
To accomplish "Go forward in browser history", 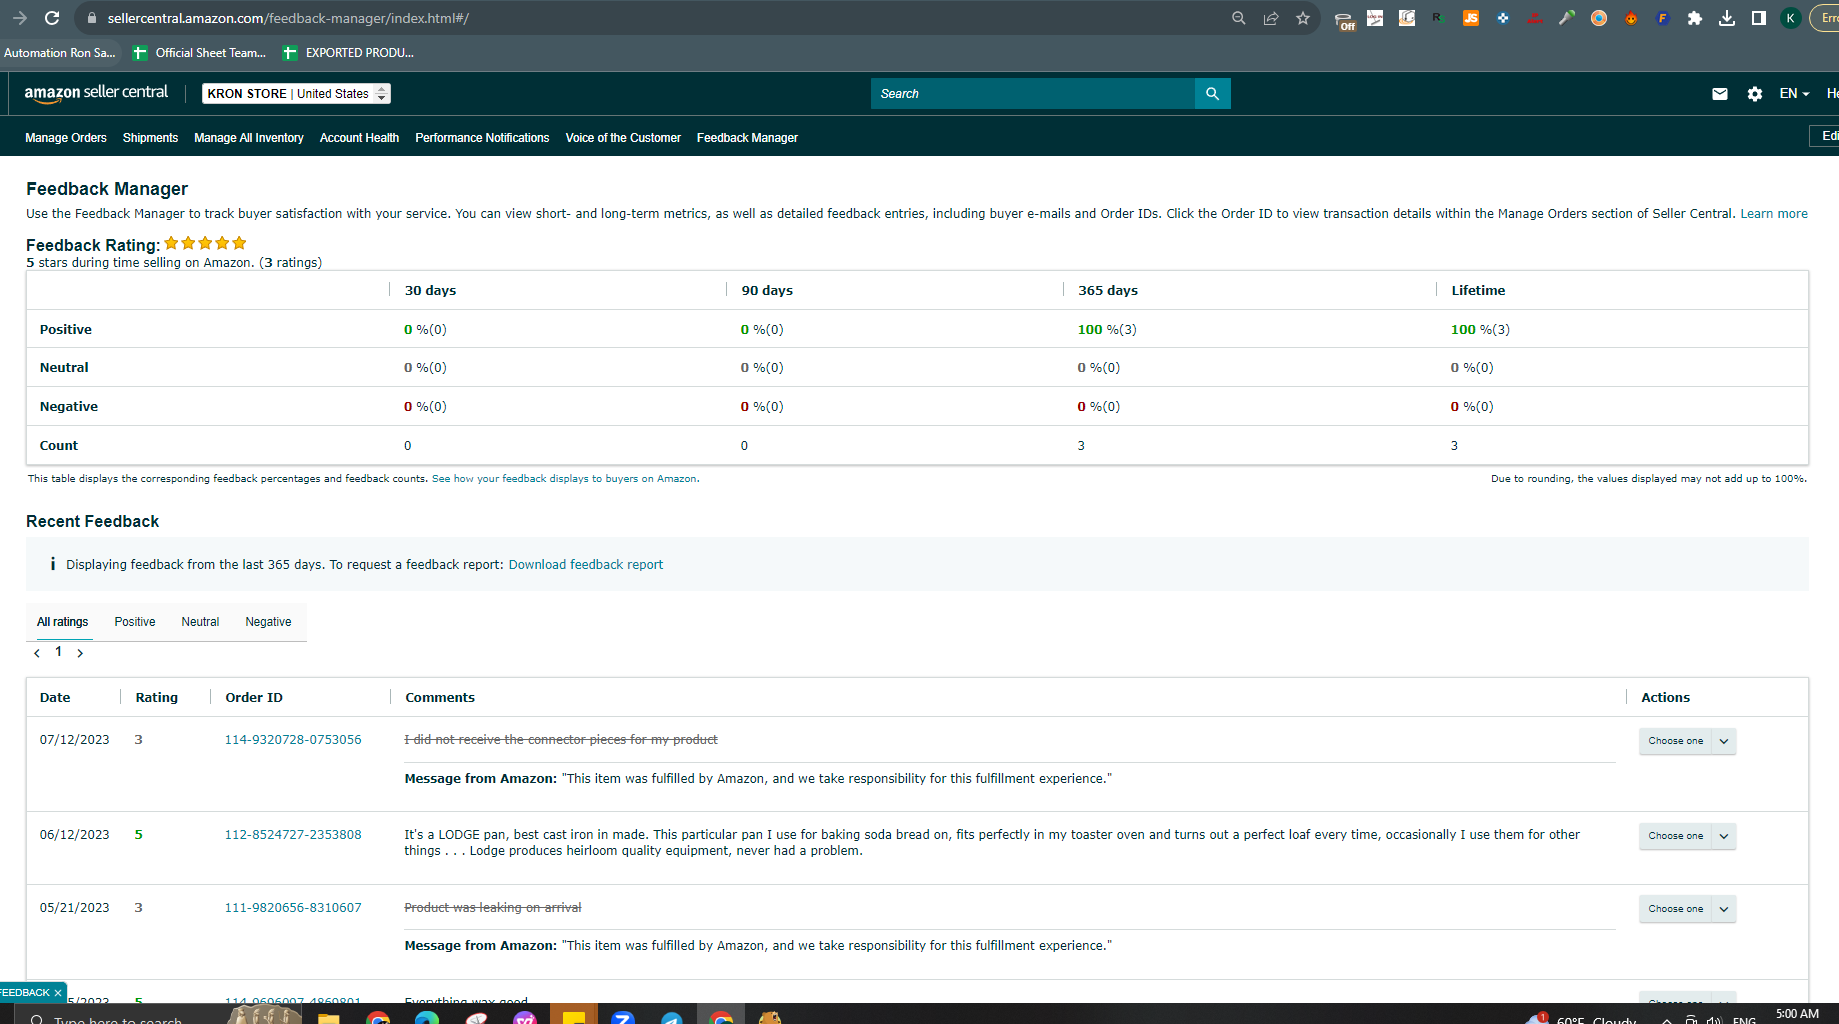I will click(19, 18).
